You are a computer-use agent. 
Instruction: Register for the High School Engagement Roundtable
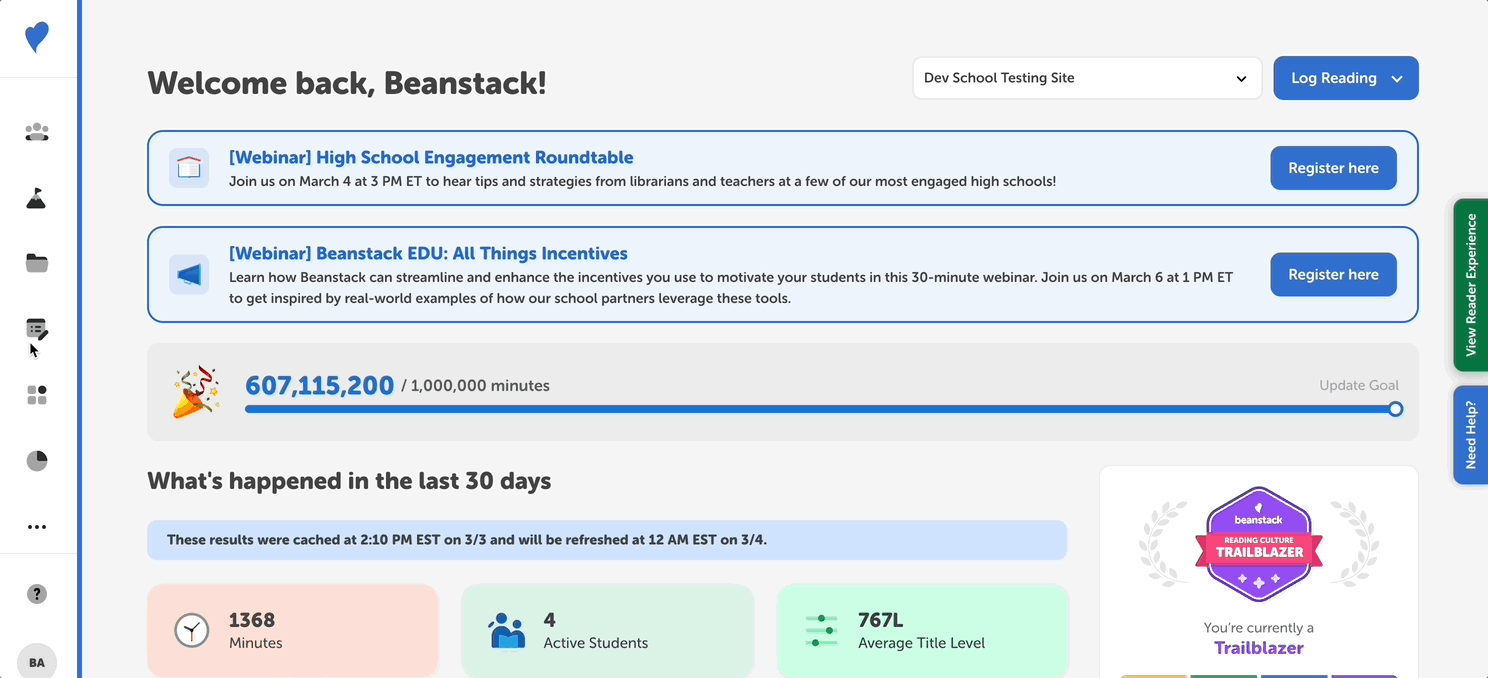(x=1333, y=167)
